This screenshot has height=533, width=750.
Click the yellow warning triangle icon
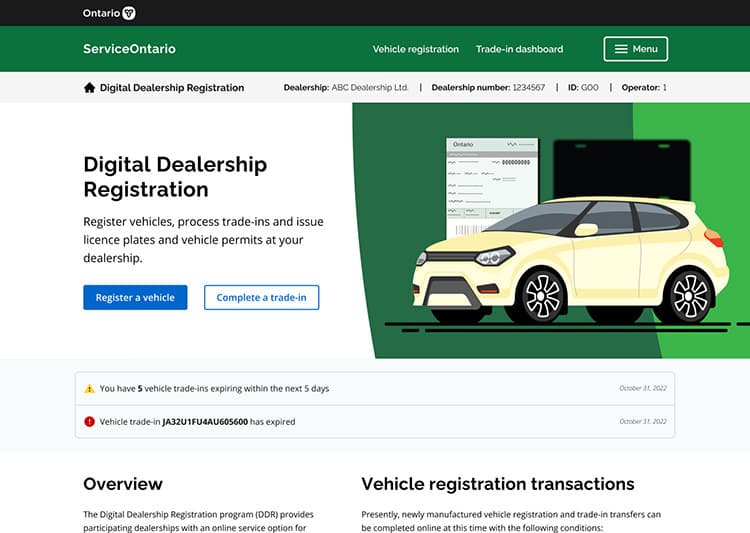[x=89, y=389]
